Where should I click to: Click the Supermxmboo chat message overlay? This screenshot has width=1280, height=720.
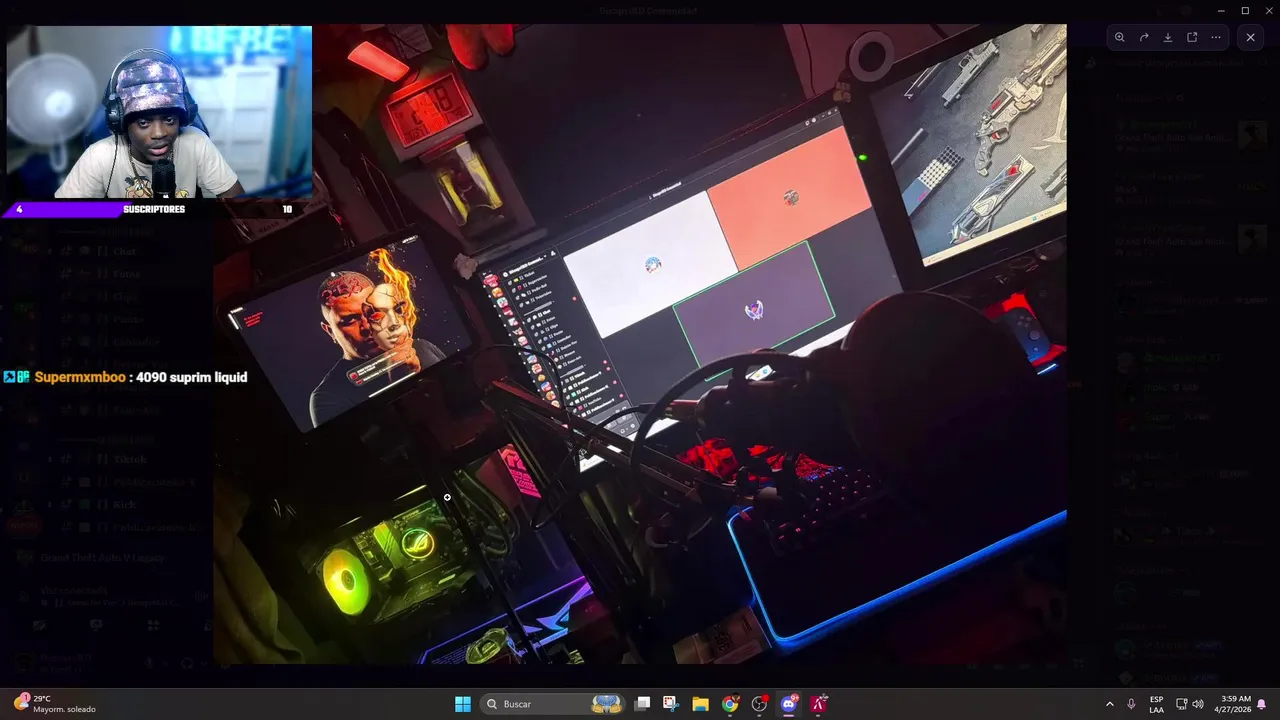[x=125, y=377]
